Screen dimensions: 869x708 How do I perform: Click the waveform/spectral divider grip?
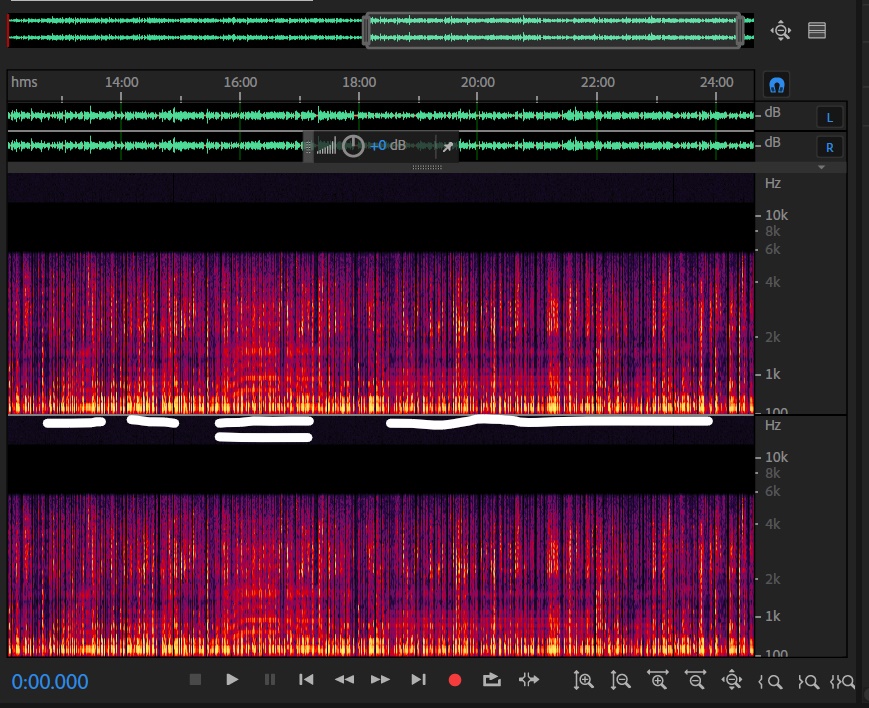(427, 167)
